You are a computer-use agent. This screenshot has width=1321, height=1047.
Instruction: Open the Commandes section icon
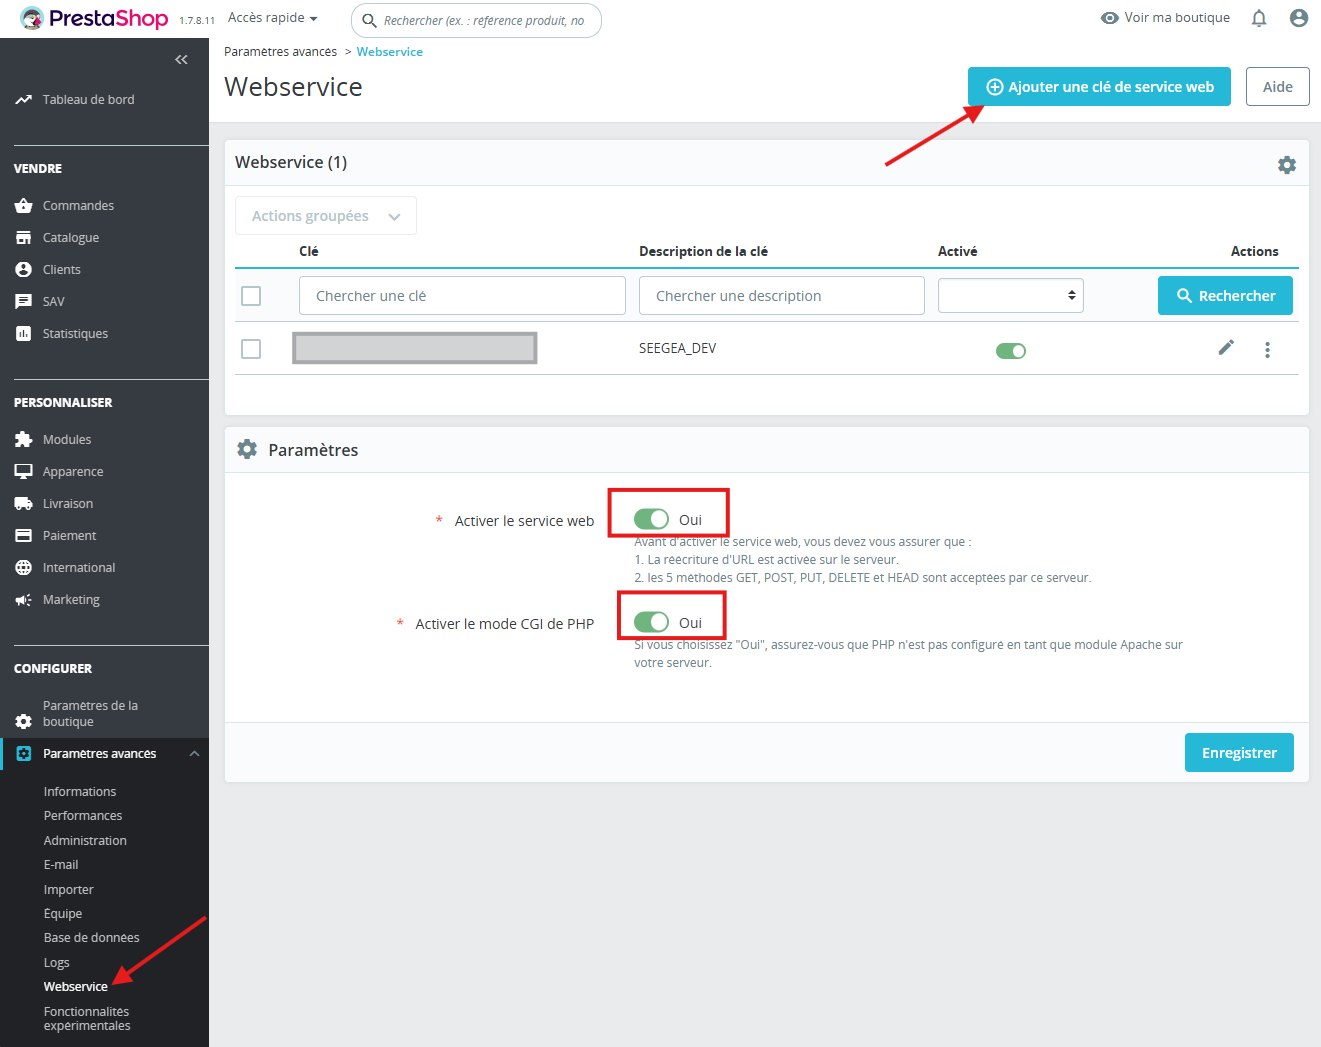[x=23, y=205]
